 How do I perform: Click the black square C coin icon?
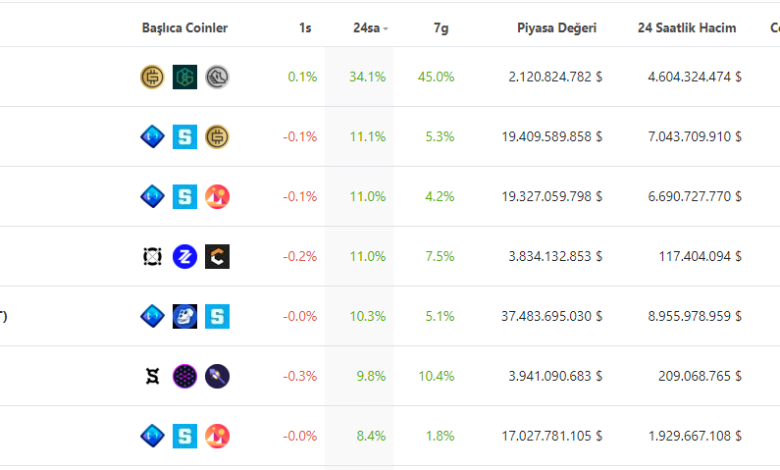(x=217, y=257)
